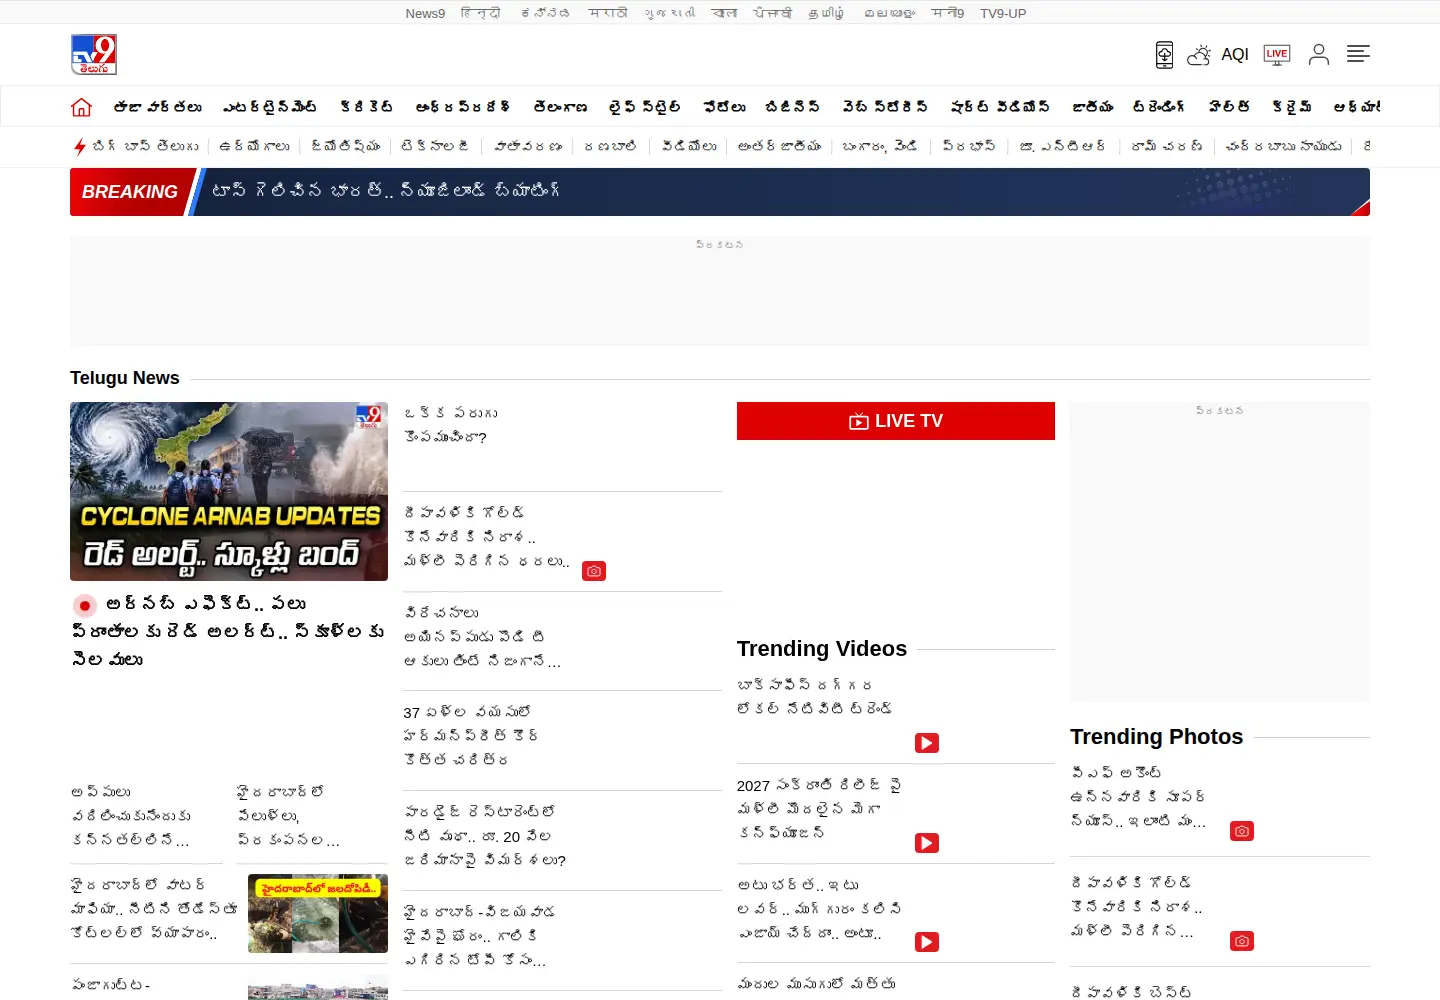Click the TV9 Telugu logo

[x=94, y=55]
